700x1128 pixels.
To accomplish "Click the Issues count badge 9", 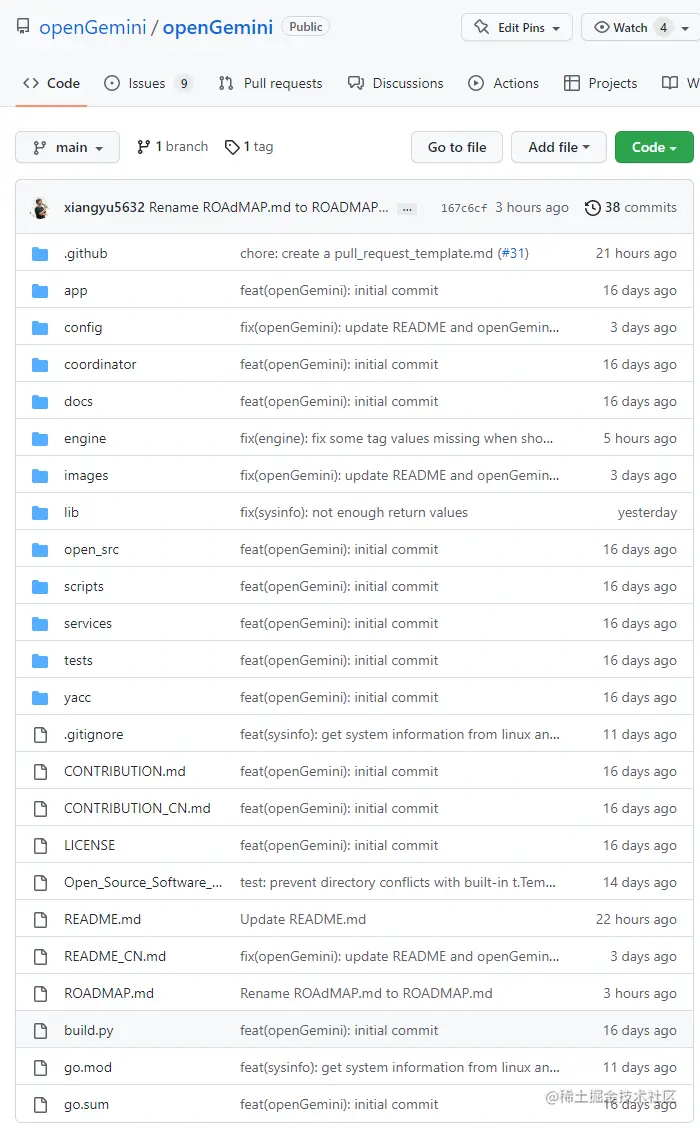I will pyautogui.click(x=184, y=83).
